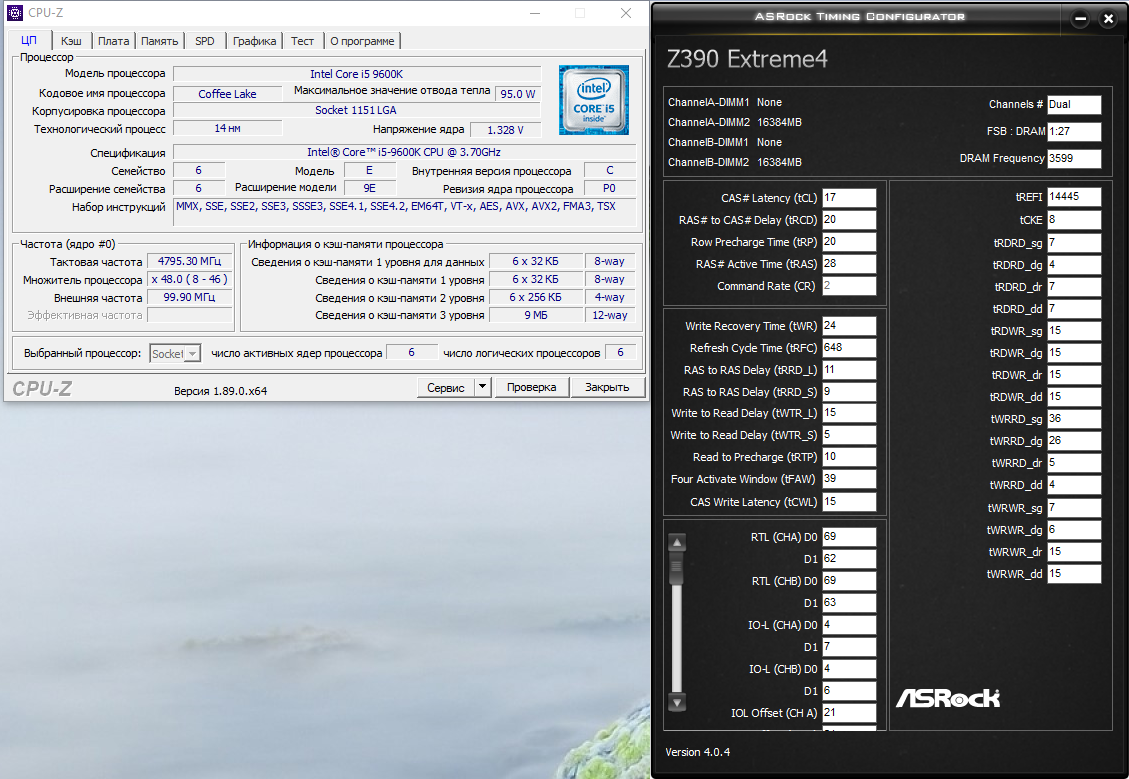
Task: Click the ASRock logo in Timing Configurator
Action: coord(948,698)
